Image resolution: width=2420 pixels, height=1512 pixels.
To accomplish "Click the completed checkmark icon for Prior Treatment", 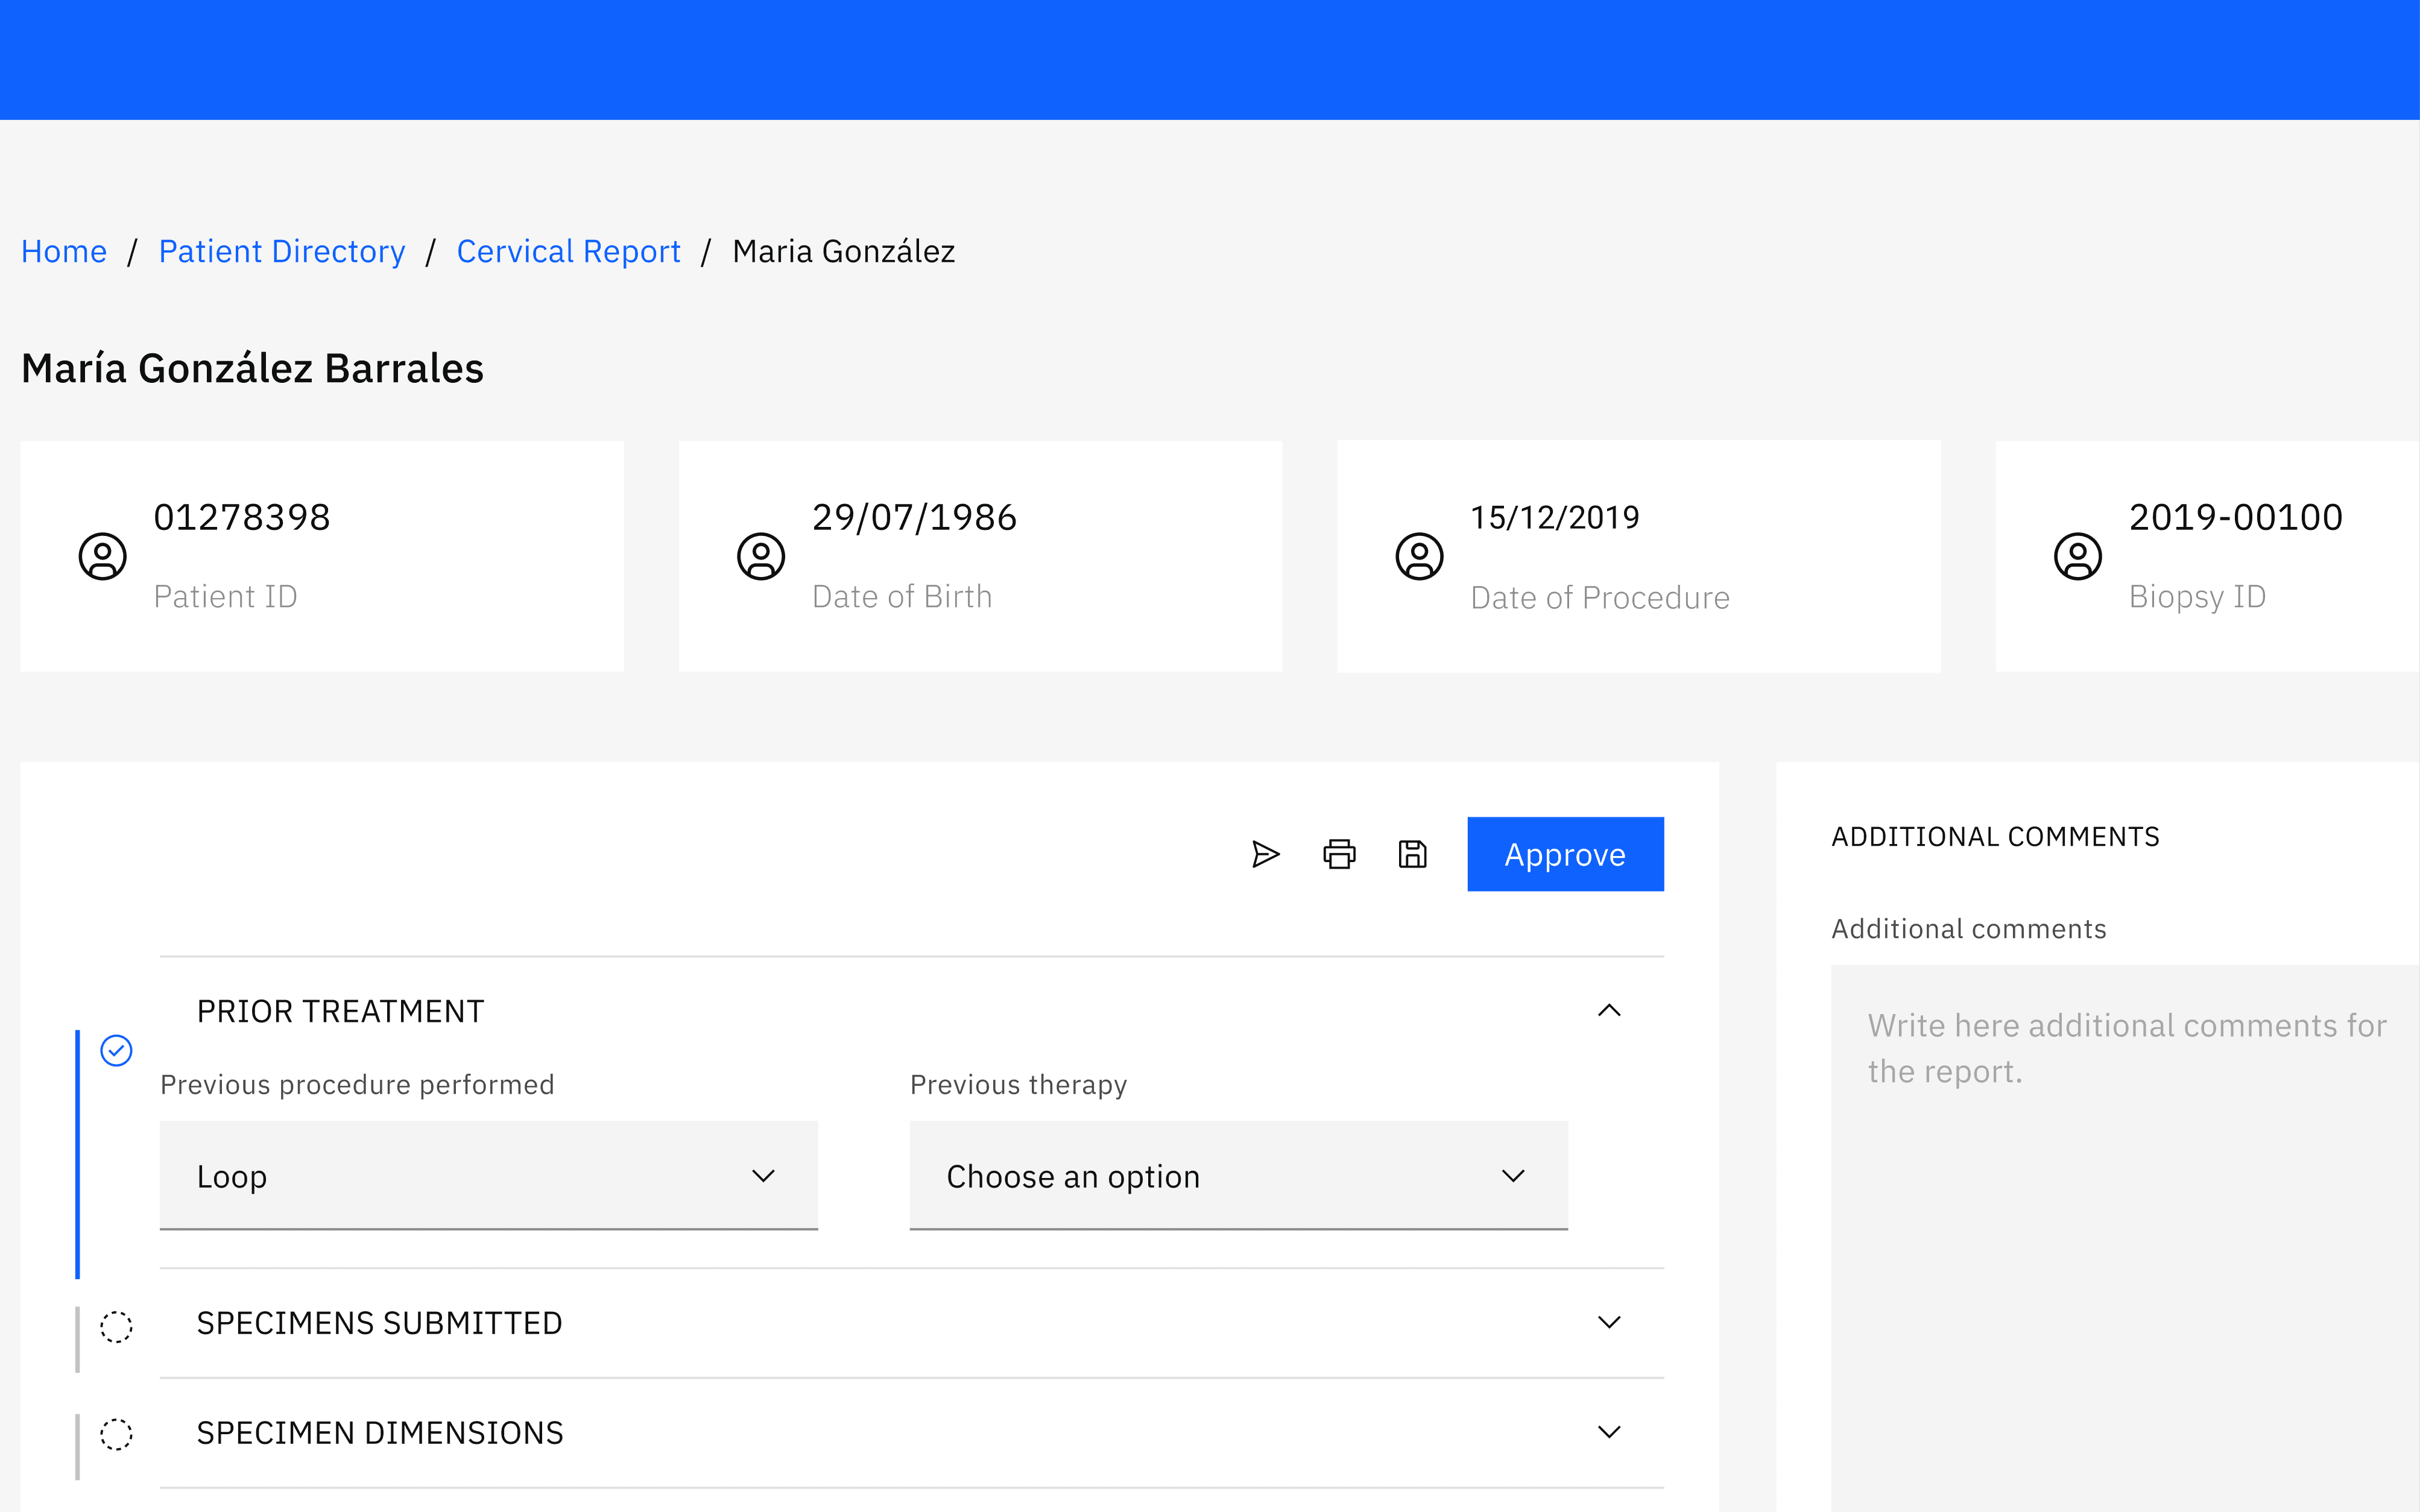I will (x=116, y=1050).
